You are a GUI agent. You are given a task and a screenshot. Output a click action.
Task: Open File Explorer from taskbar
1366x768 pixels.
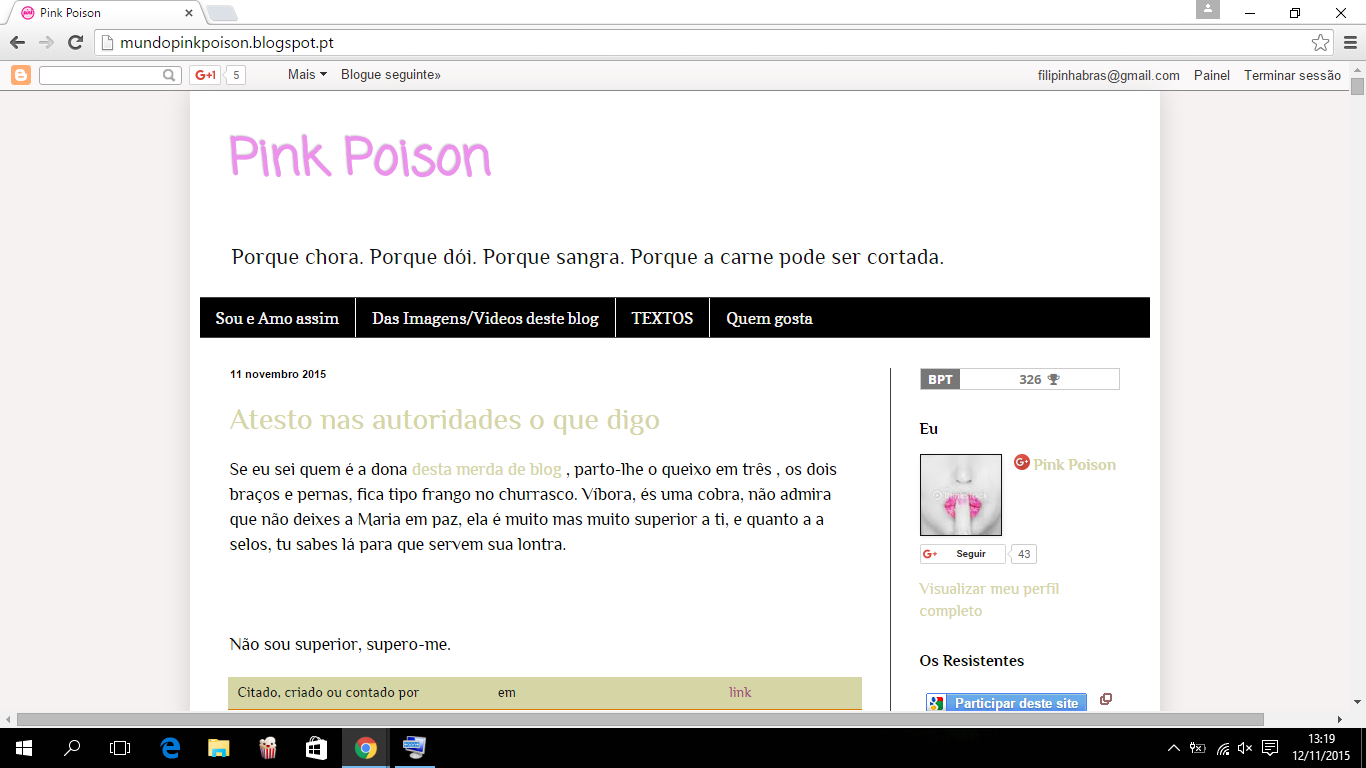pyautogui.click(x=219, y=747)
